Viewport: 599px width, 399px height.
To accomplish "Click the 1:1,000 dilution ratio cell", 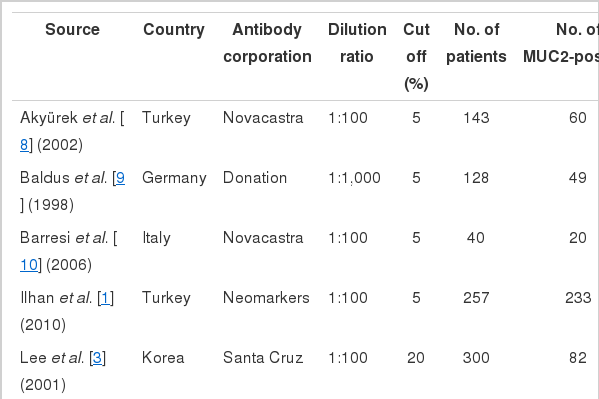I will point(355,178).
